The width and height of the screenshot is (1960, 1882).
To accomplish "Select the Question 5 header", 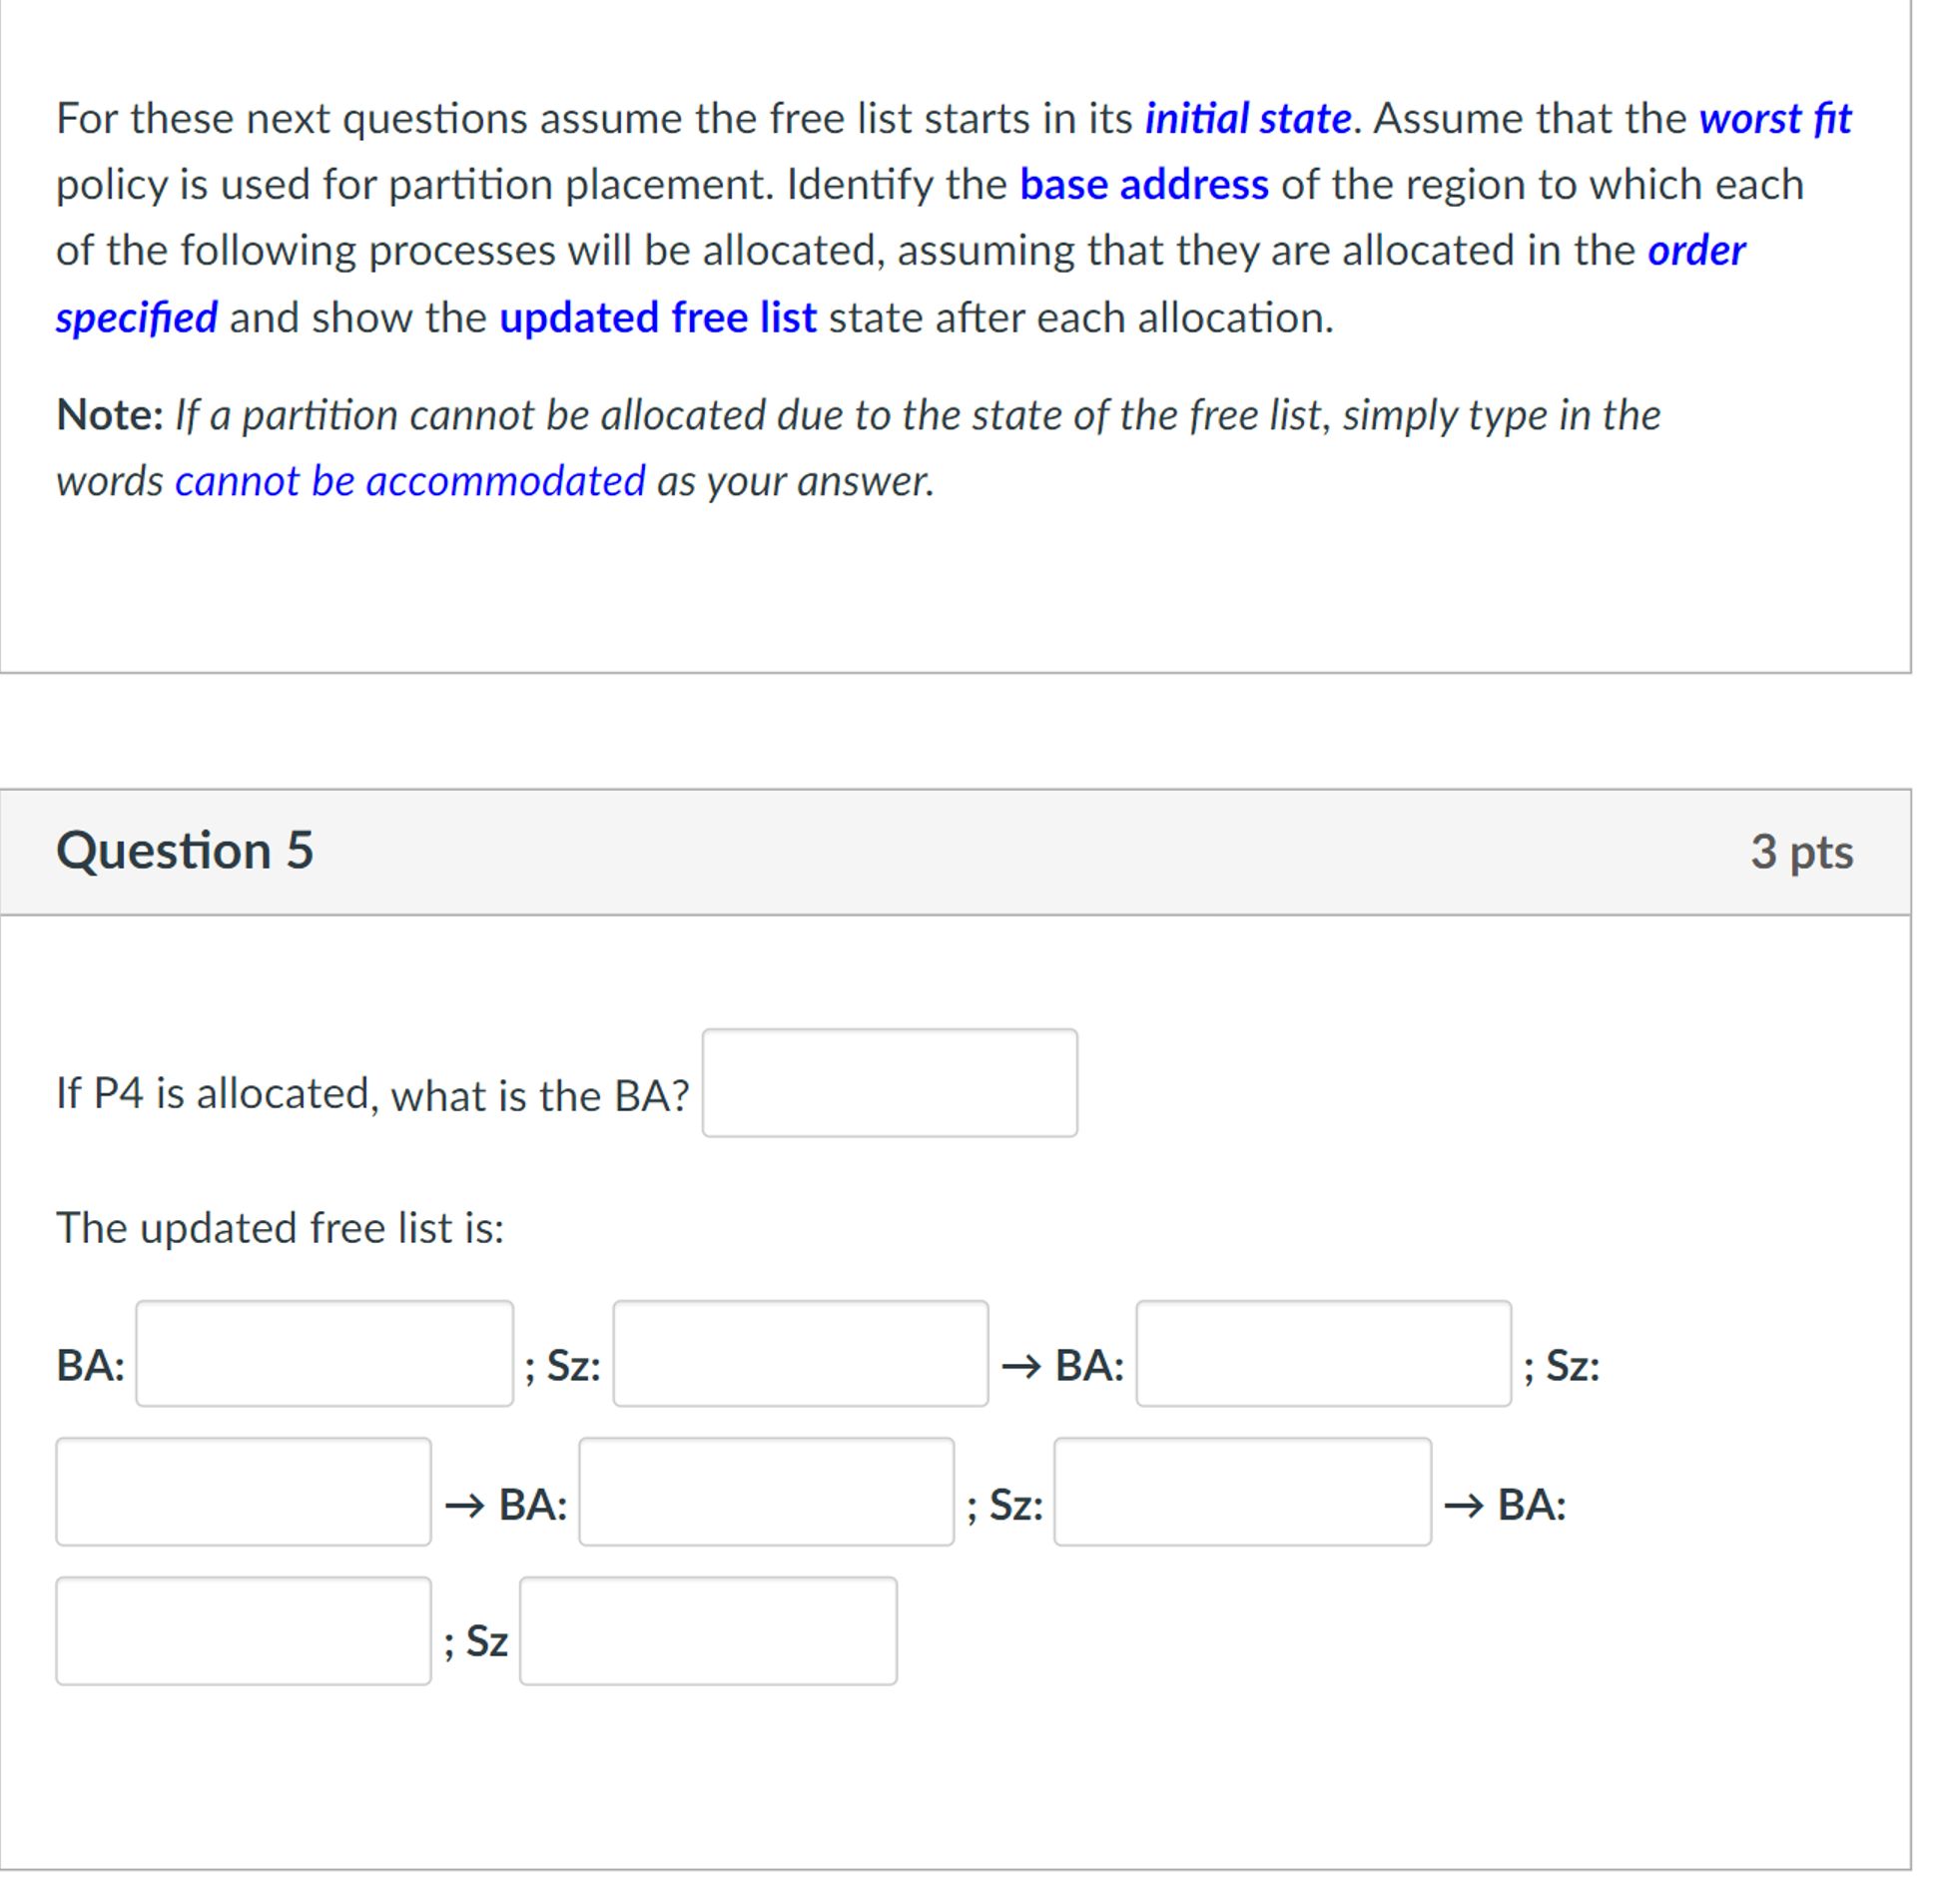I will (186, 851).
